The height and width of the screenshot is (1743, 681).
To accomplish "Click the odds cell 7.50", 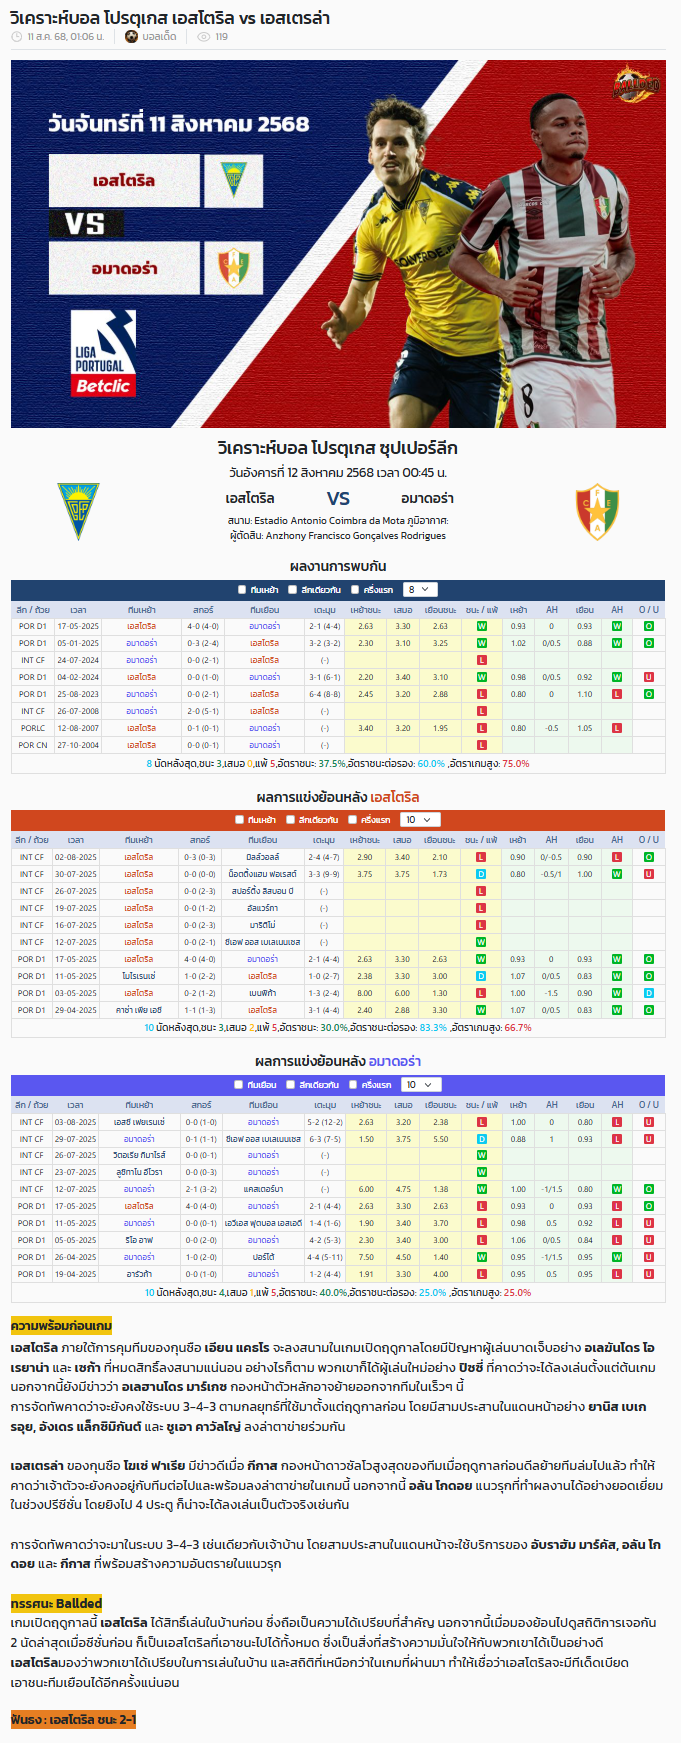I will coord(365,1257).
